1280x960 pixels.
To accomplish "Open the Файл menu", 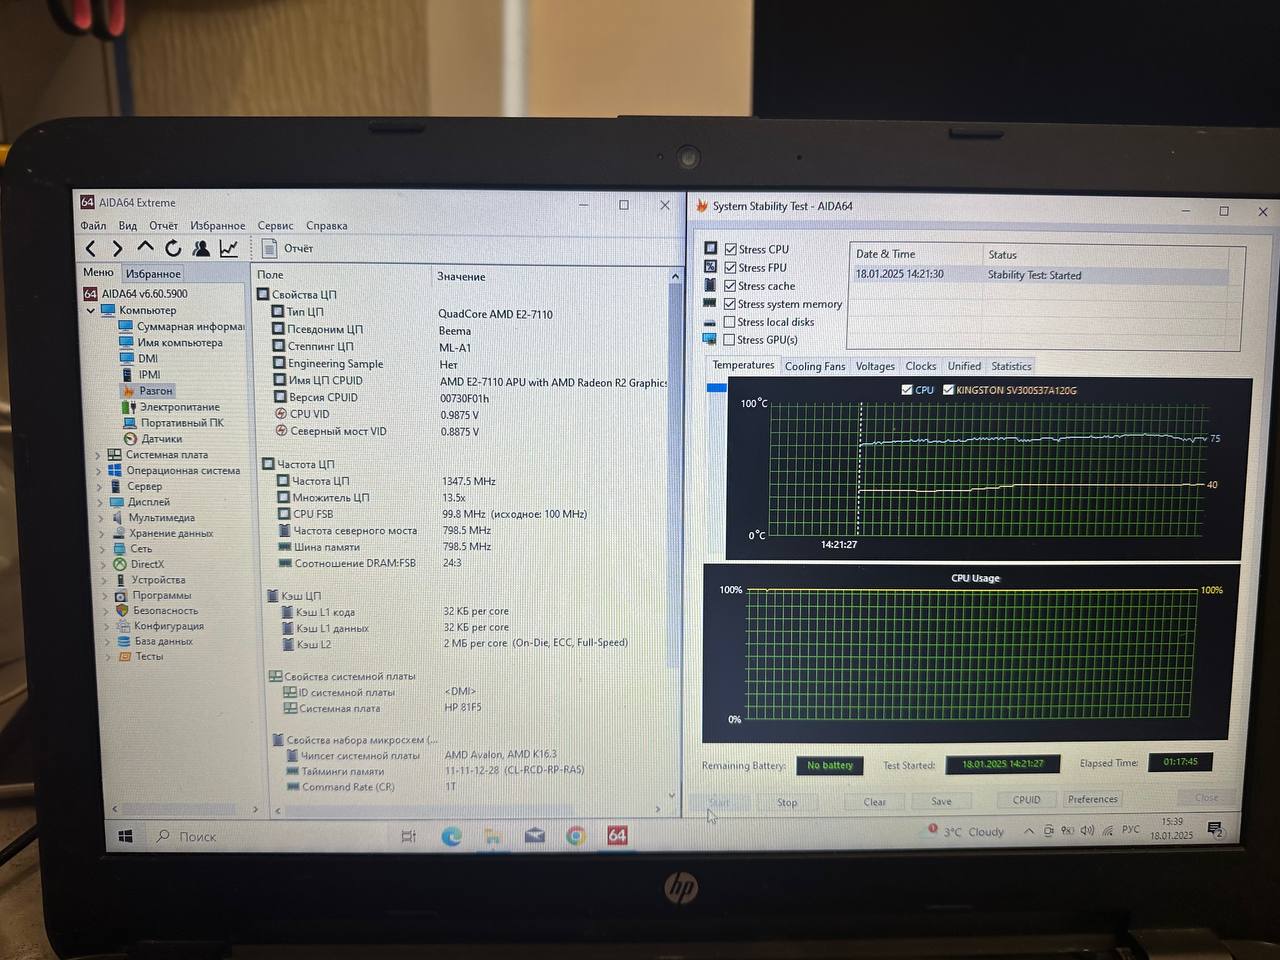I will (93, 225).
